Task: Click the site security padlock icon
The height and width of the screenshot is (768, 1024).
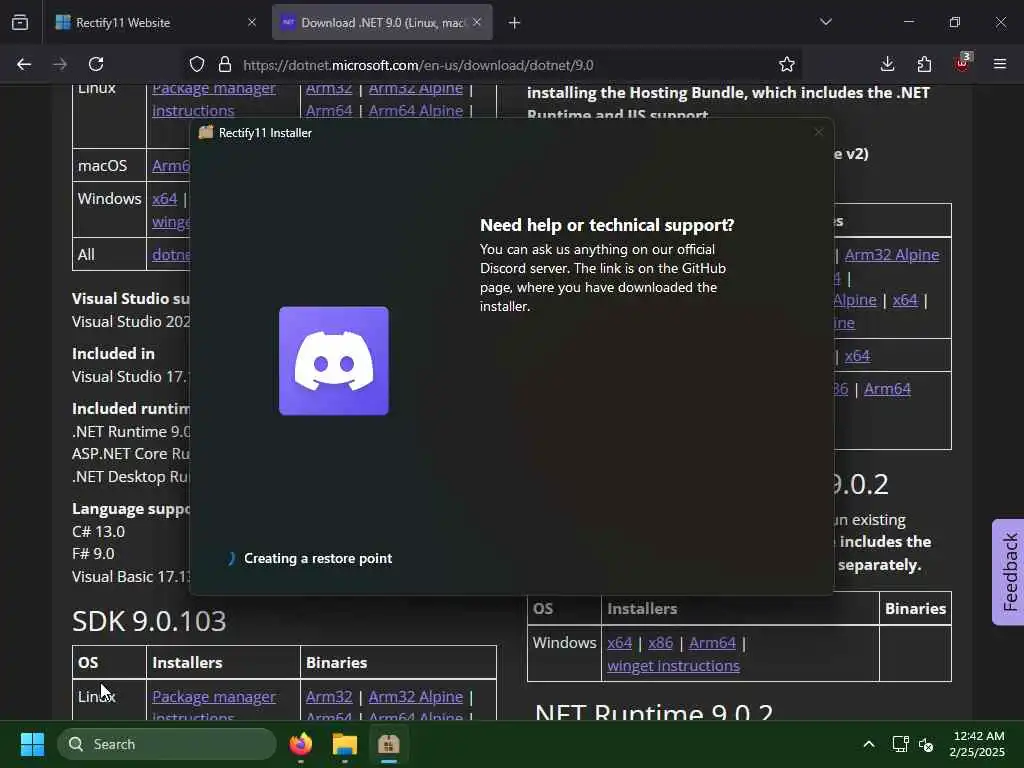Action: 225,65
